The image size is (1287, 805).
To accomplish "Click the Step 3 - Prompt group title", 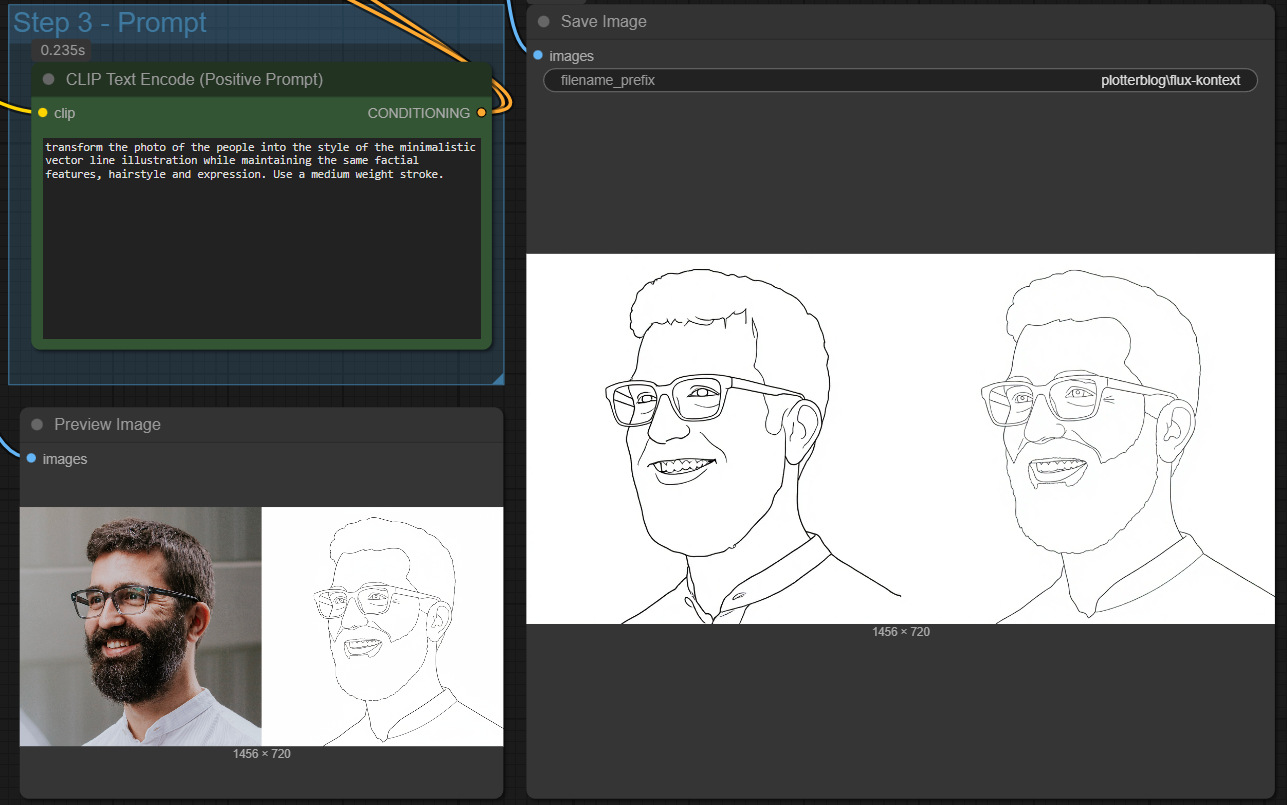I will [x=110, y=22].
